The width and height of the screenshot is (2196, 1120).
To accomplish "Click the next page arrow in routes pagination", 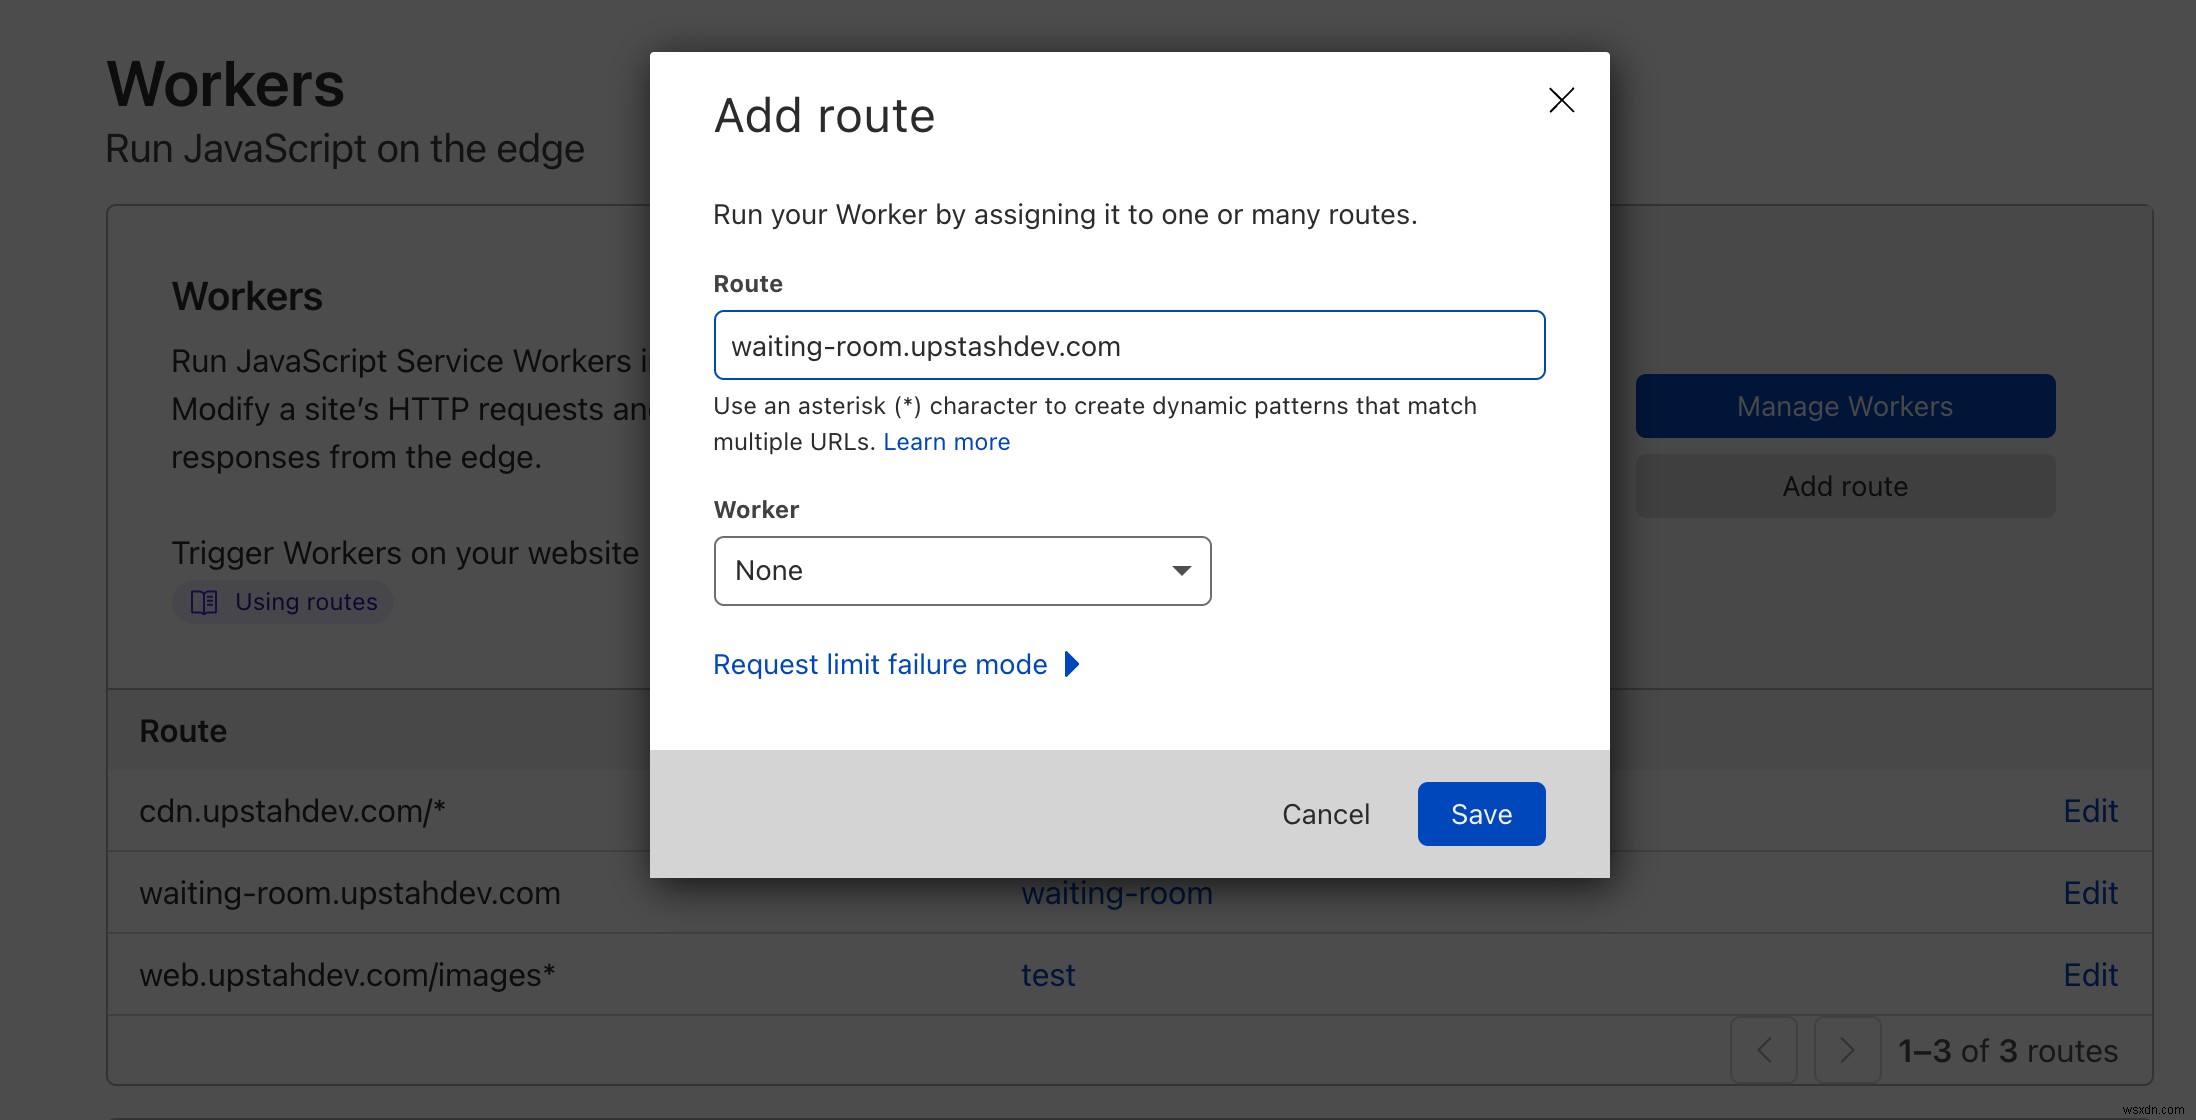I will [1846, 1050].
